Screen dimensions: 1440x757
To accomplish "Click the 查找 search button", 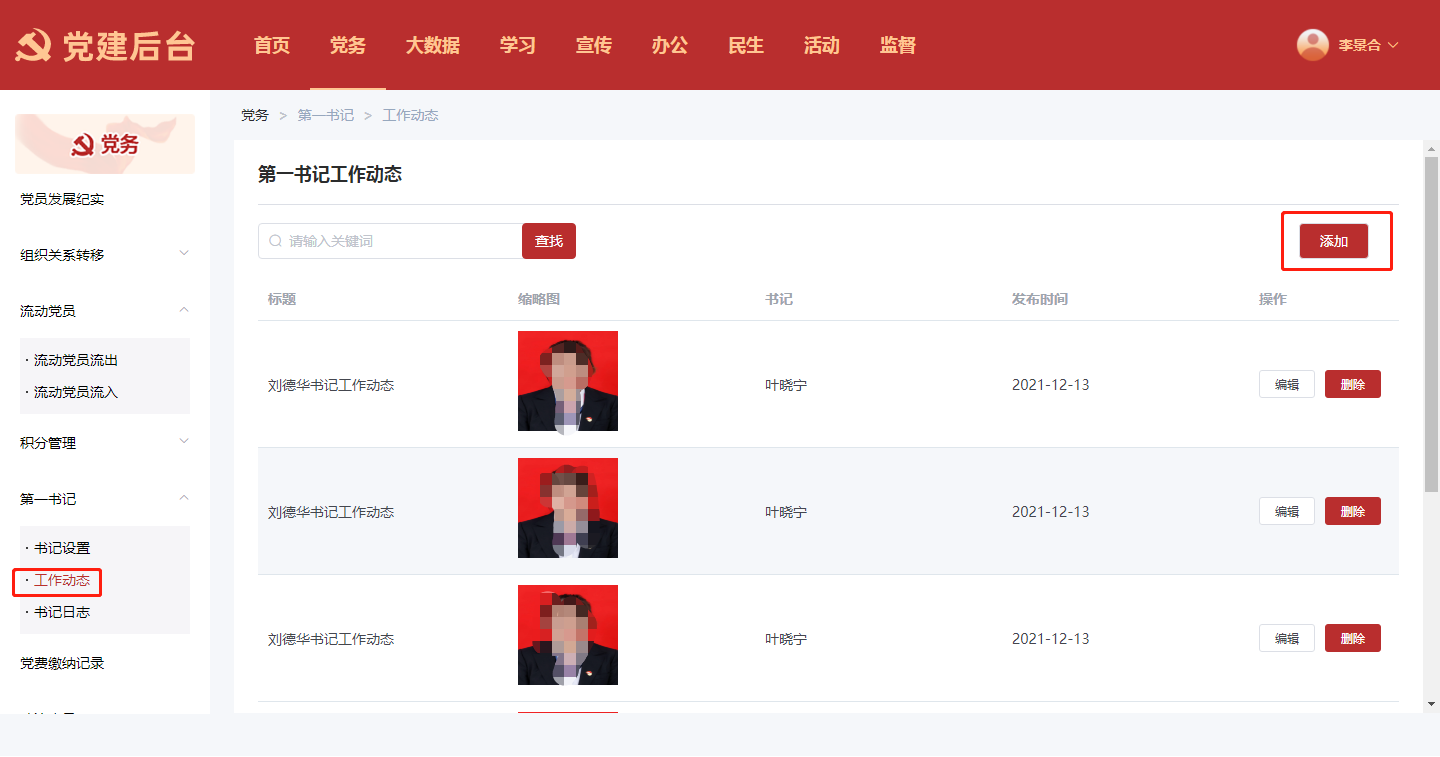I will 549,241.
